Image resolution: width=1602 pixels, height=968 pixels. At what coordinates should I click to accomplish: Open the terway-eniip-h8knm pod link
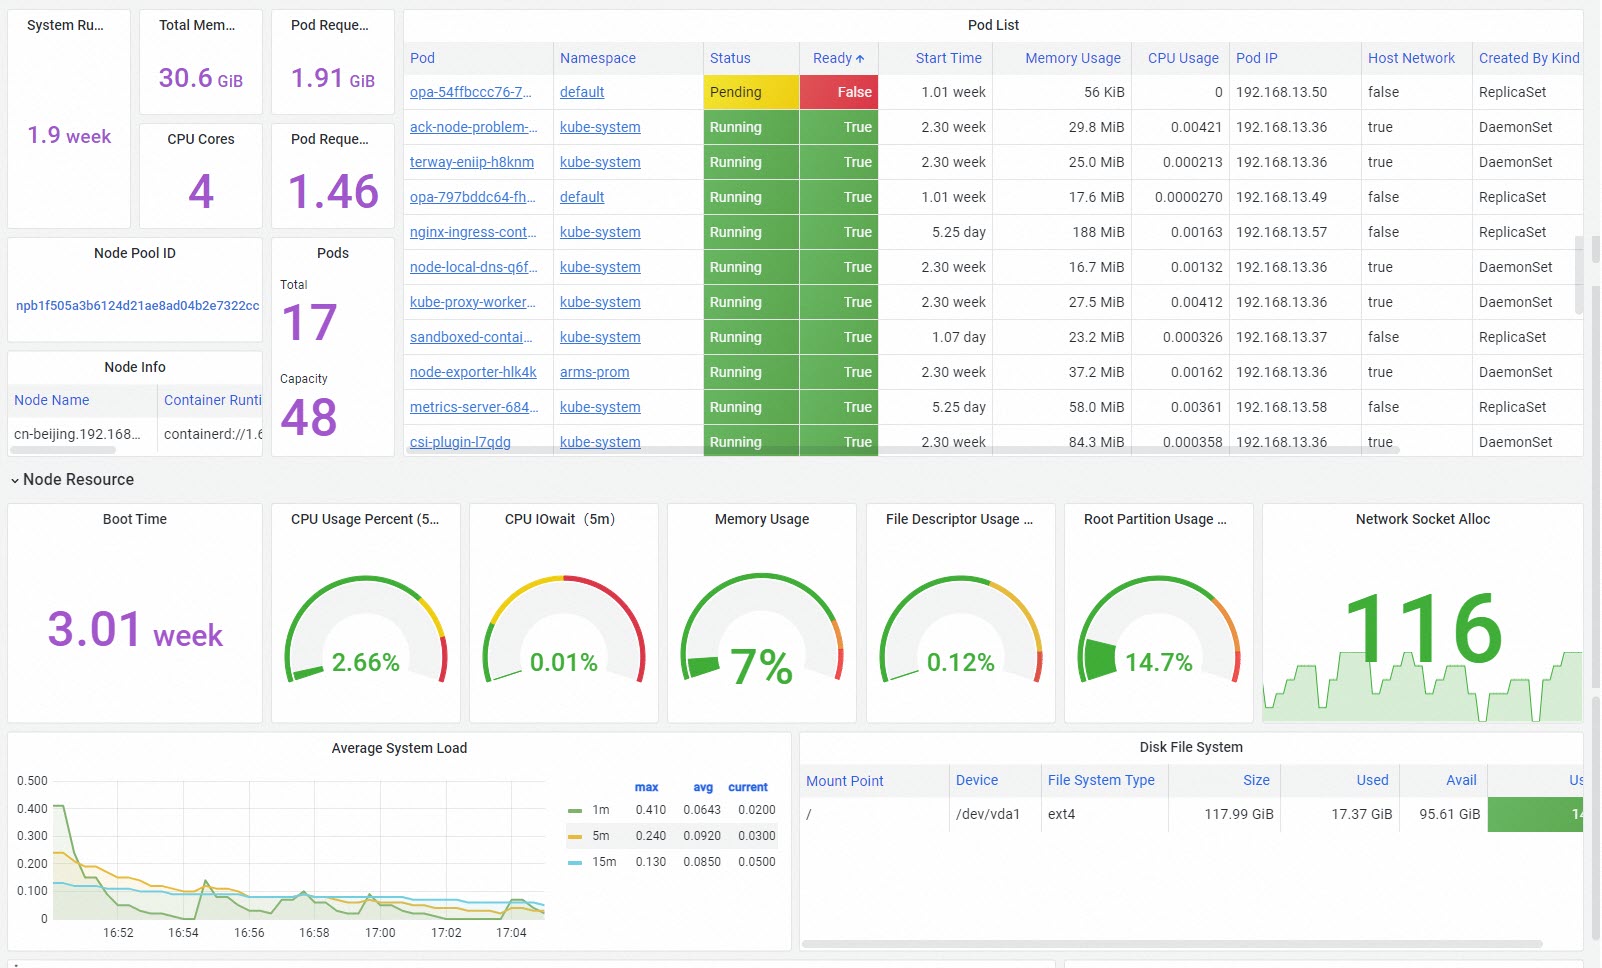click(x=471, y=162)
